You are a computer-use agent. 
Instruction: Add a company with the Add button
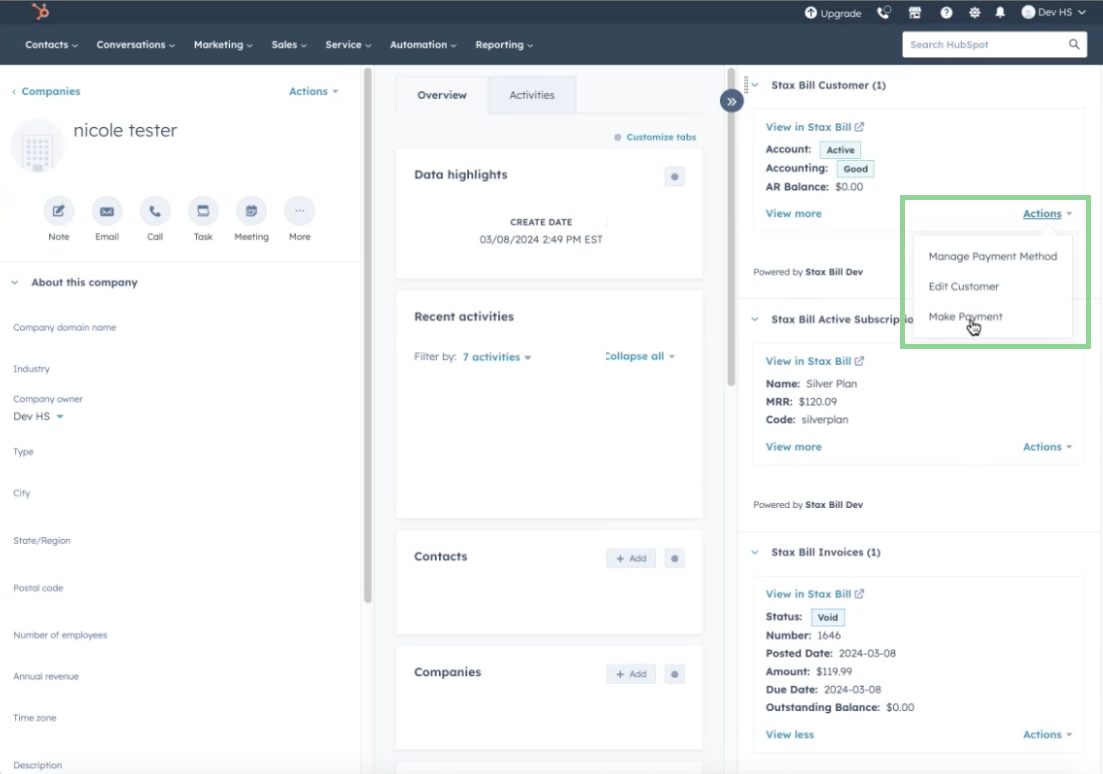(x=631, y=674)
